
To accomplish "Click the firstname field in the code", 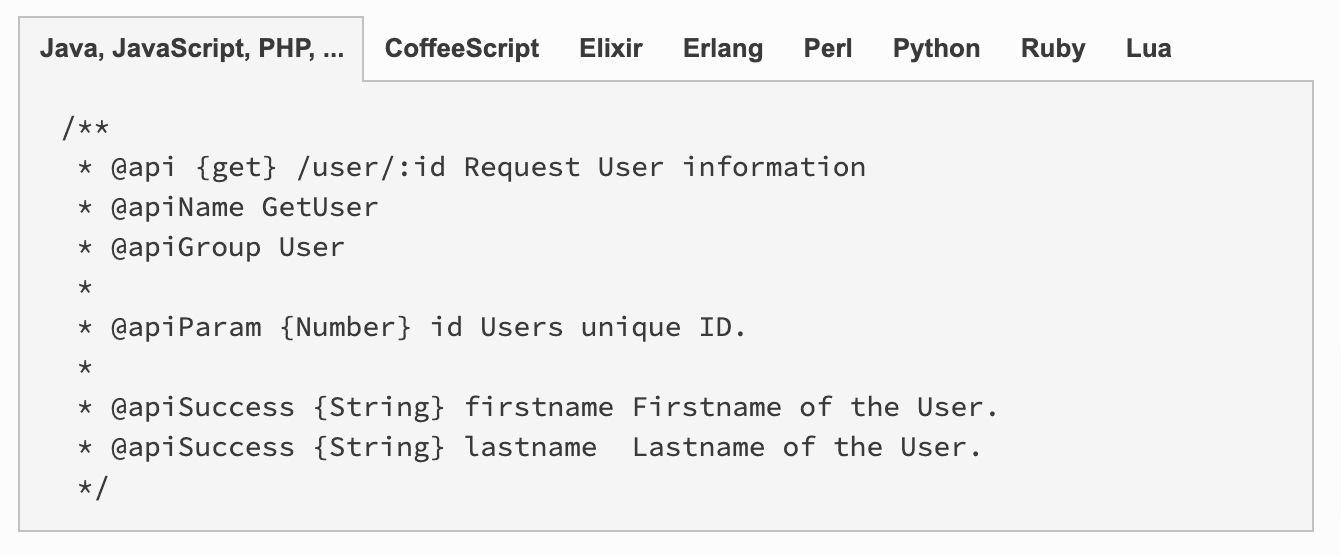I will pyautogui.click(x=539, y=407).
